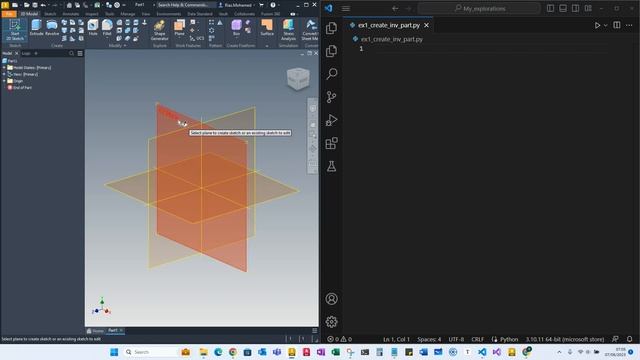Select the Extrude tool
Viewport: 640px width, 360px height.
click(x=36, y=28)
